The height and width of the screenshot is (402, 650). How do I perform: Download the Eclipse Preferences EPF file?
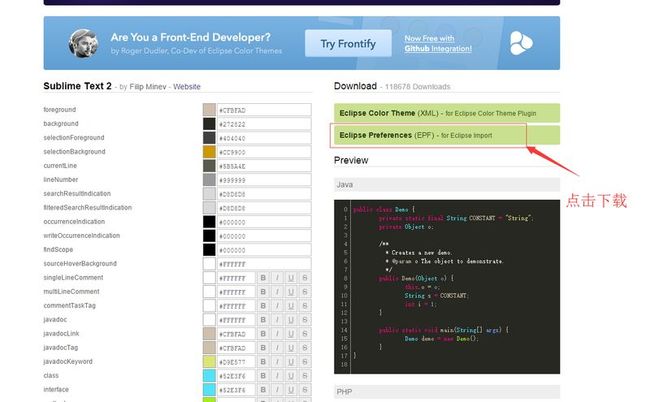coord(447,136)
